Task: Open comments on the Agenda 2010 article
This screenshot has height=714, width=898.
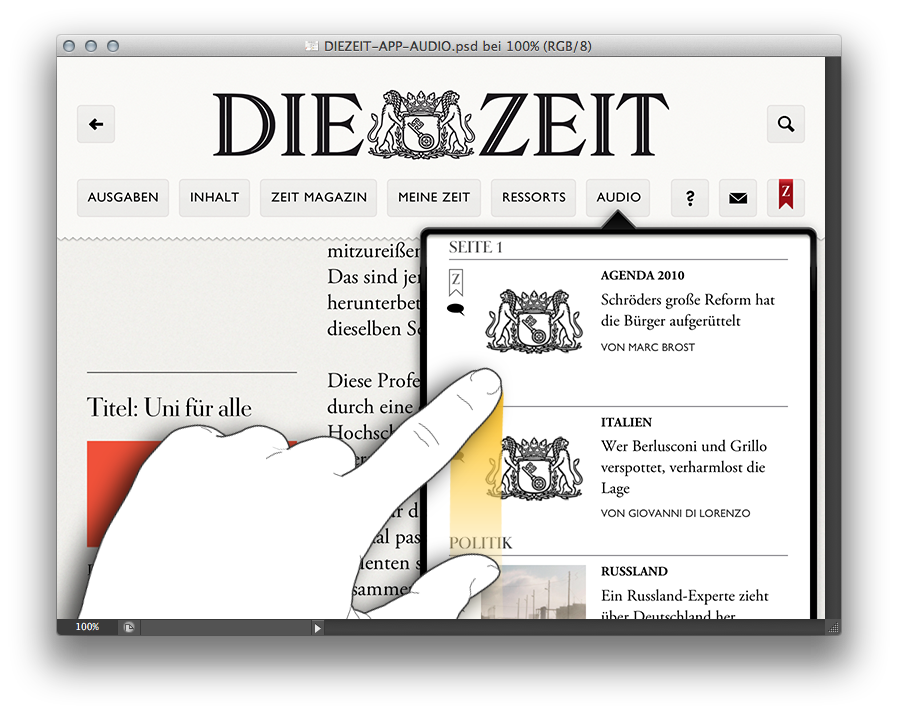Action: [x=455, y=310]
